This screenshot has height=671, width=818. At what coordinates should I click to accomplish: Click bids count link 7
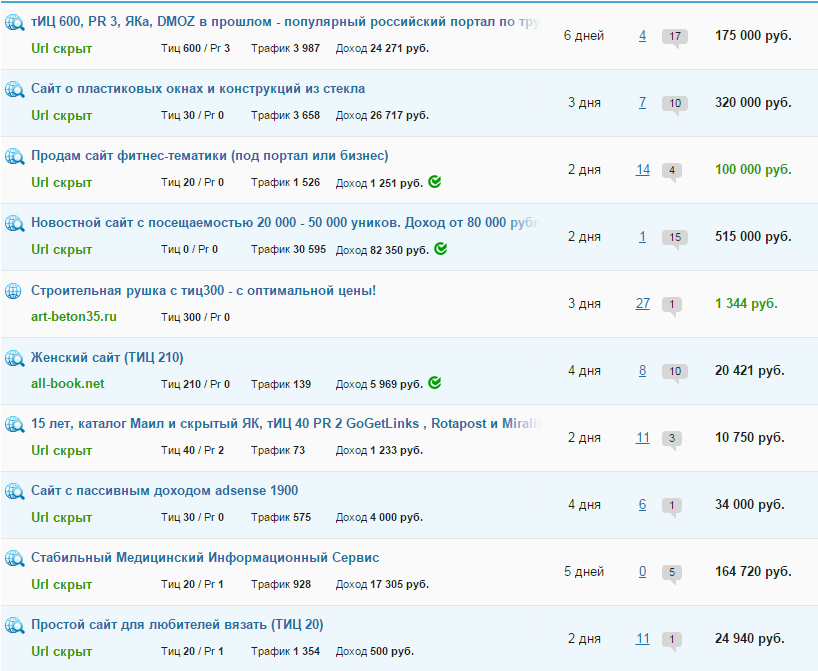click(642, 103)
